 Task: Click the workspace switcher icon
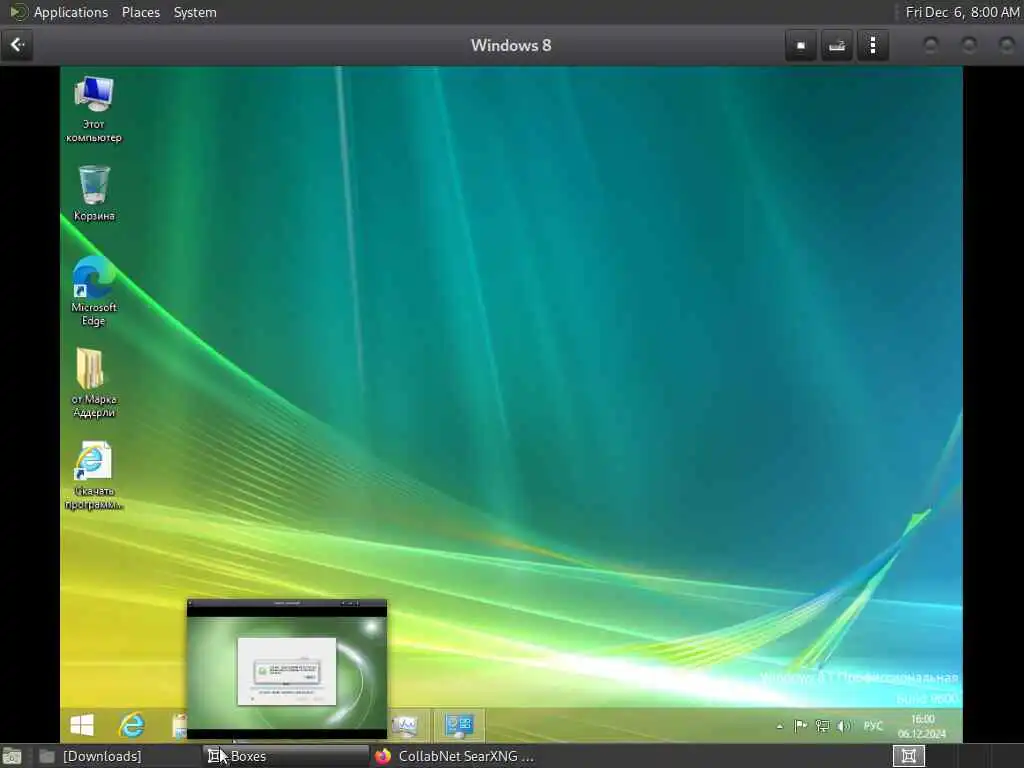[908, 756]
